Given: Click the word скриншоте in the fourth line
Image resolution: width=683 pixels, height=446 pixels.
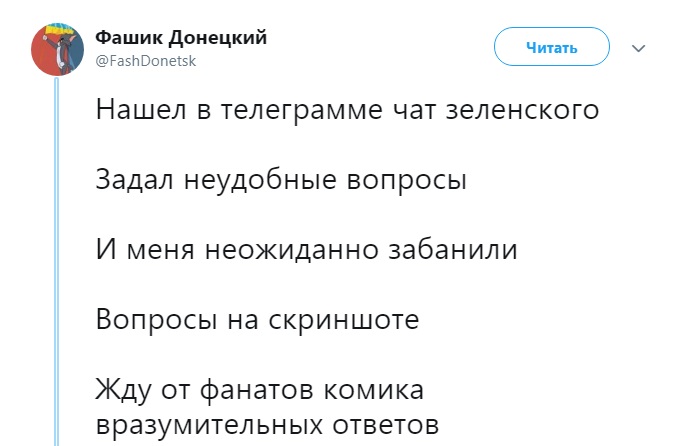Looking at the screenshot, I should coord(344,320).
